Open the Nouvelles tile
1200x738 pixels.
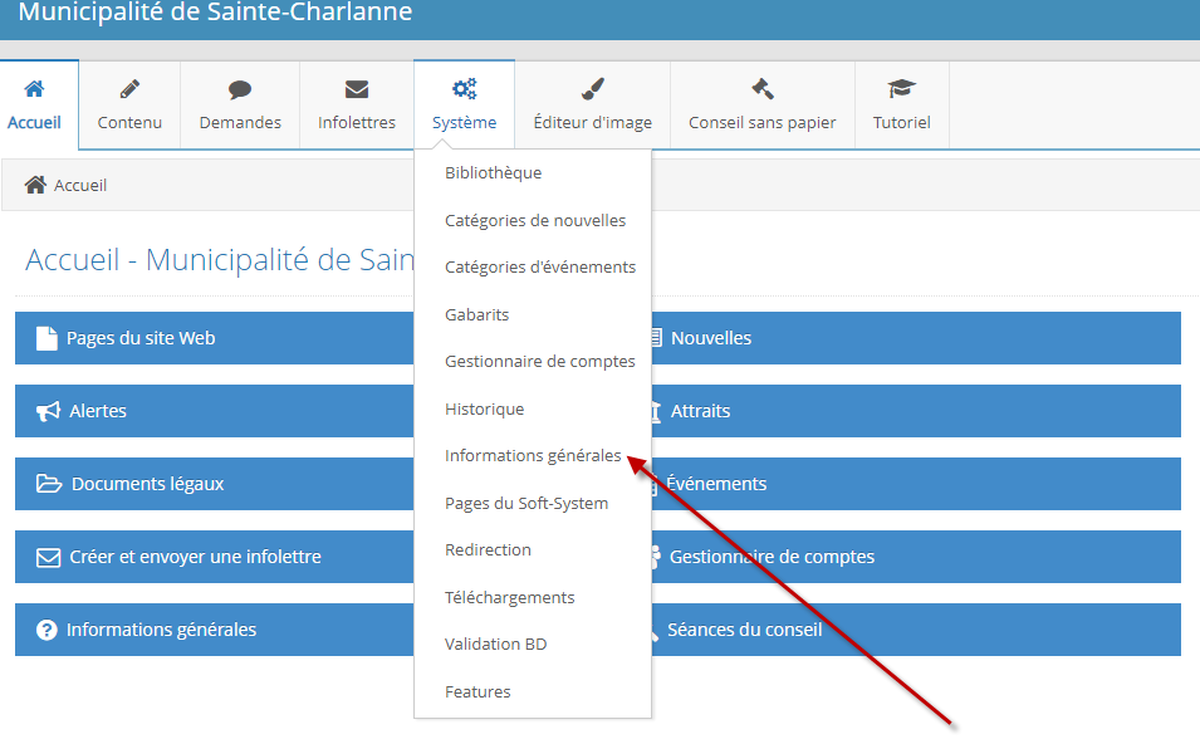[x=916, y=338]
